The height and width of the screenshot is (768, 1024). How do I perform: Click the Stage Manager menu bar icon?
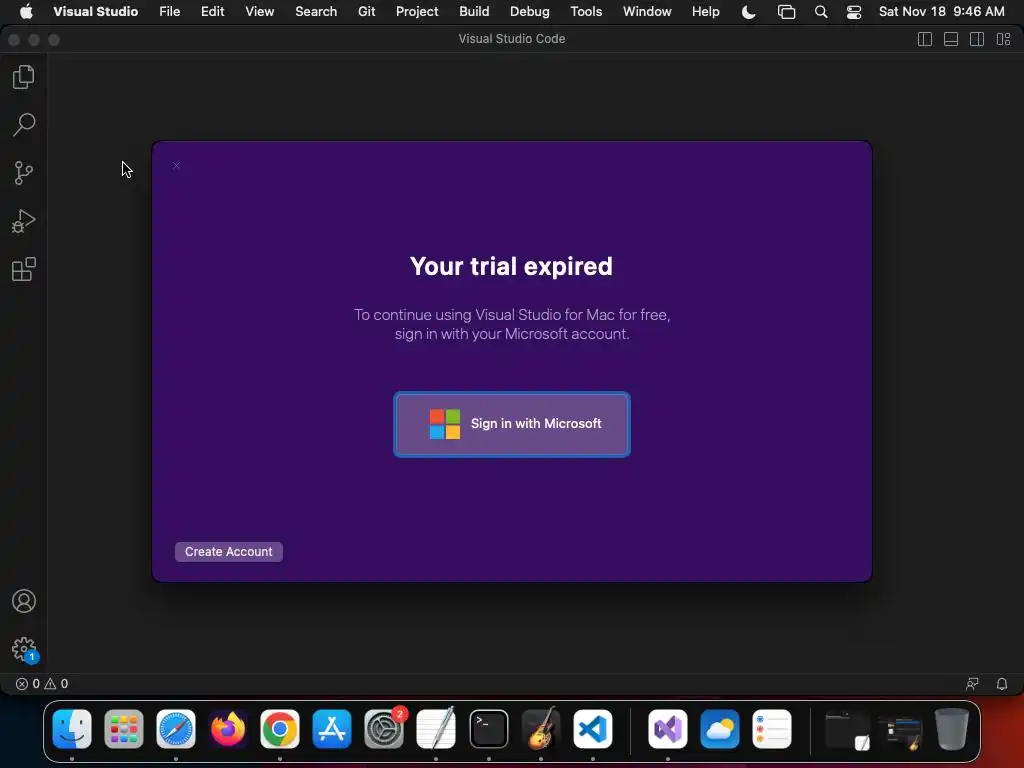786,12
